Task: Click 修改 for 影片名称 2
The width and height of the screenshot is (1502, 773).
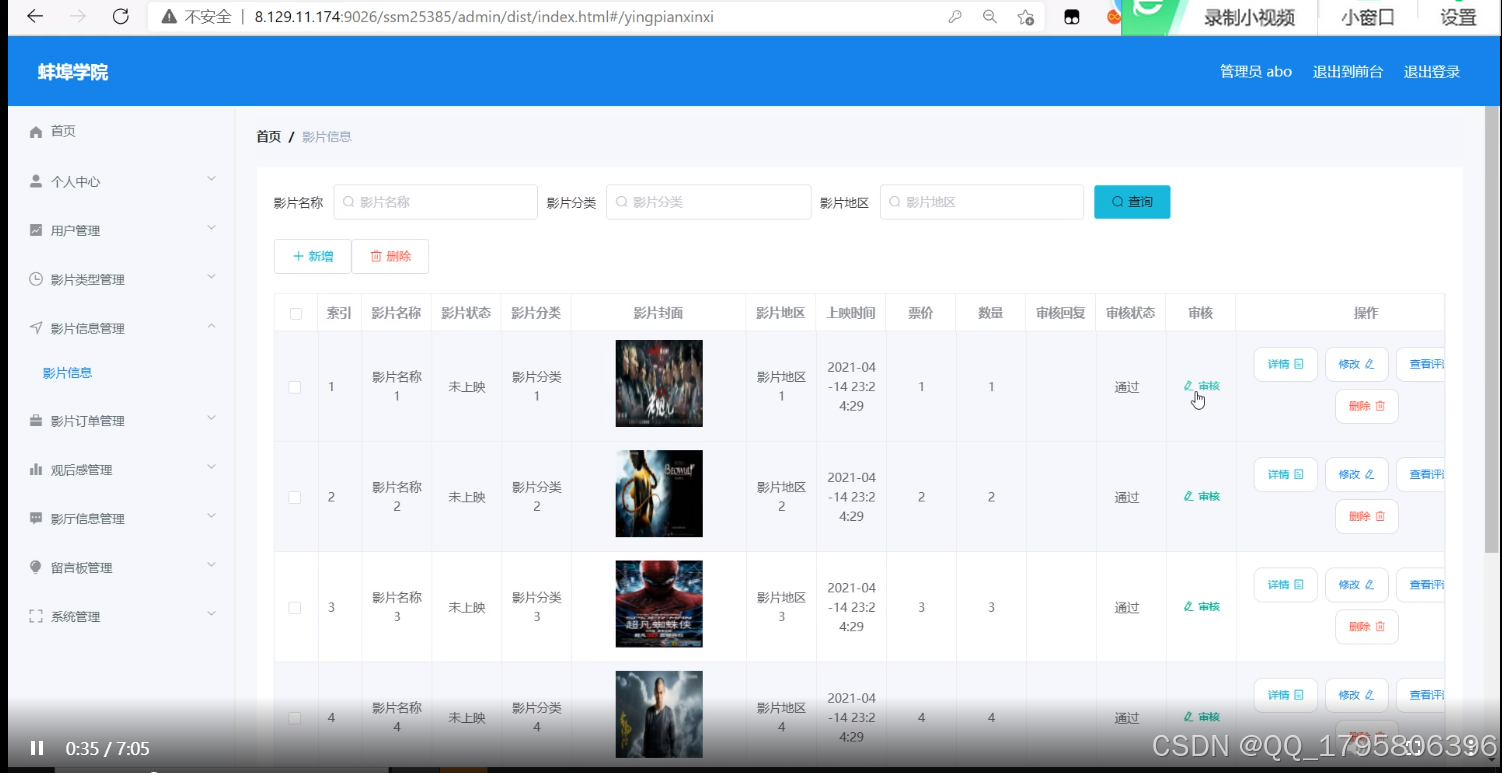Action: pyautogui.click(x=1356, y=474)
